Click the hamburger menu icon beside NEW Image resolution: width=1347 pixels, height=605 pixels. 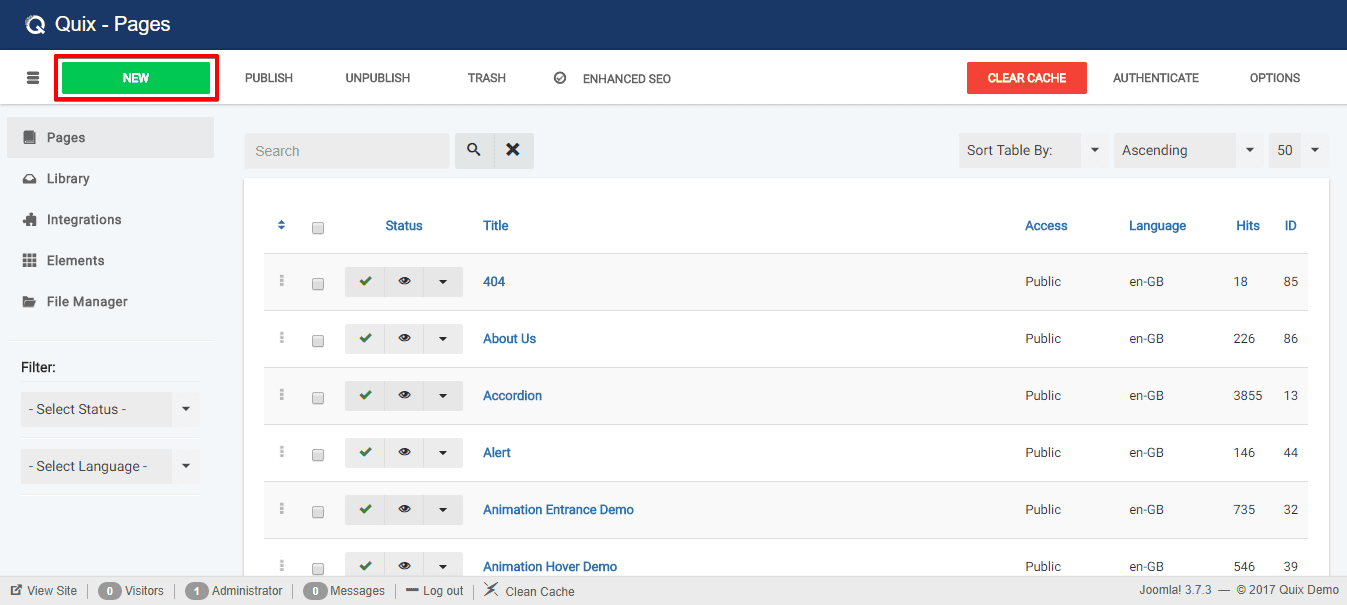click(x=33, y=78)
